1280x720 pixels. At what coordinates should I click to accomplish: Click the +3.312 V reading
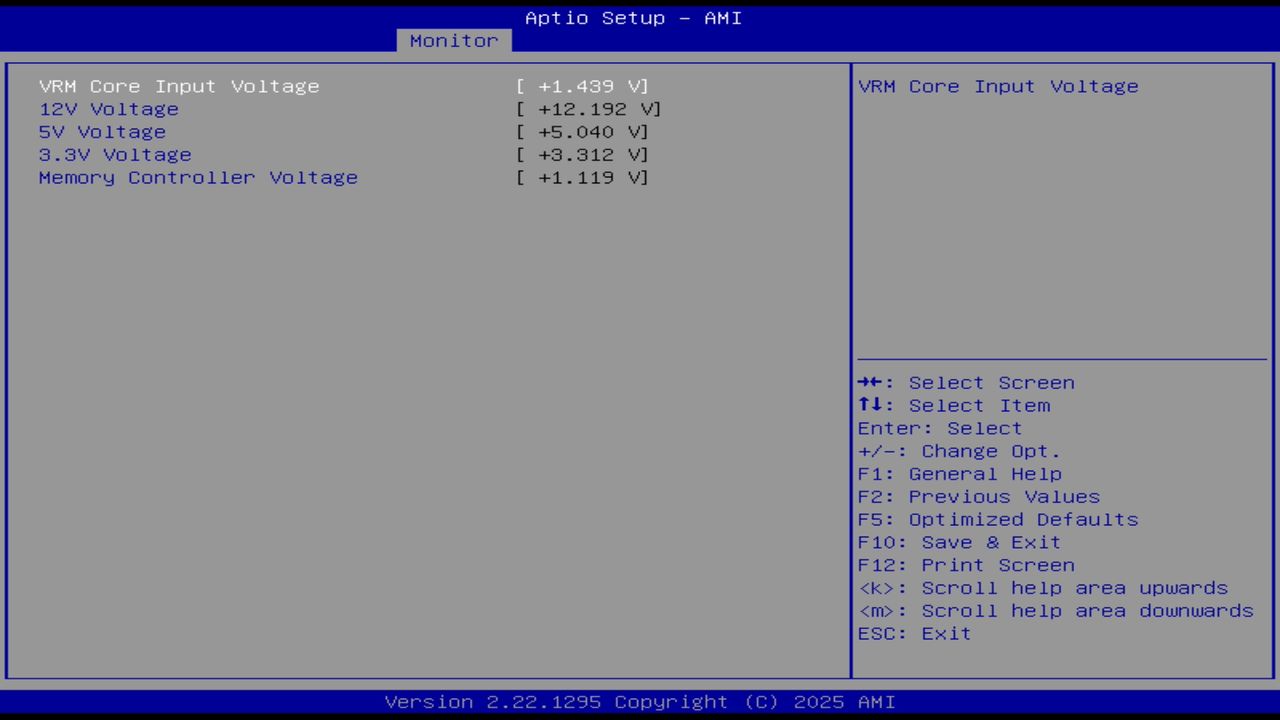(583, 155)
